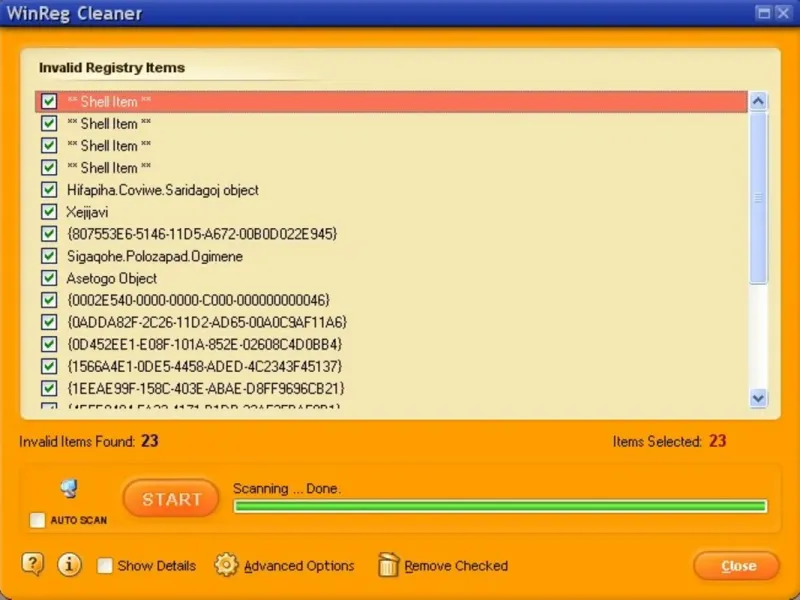Image resolution: width=800 pixels, height=600 pixels.
Task: Click the Advanced Options link
Action: 299,566
